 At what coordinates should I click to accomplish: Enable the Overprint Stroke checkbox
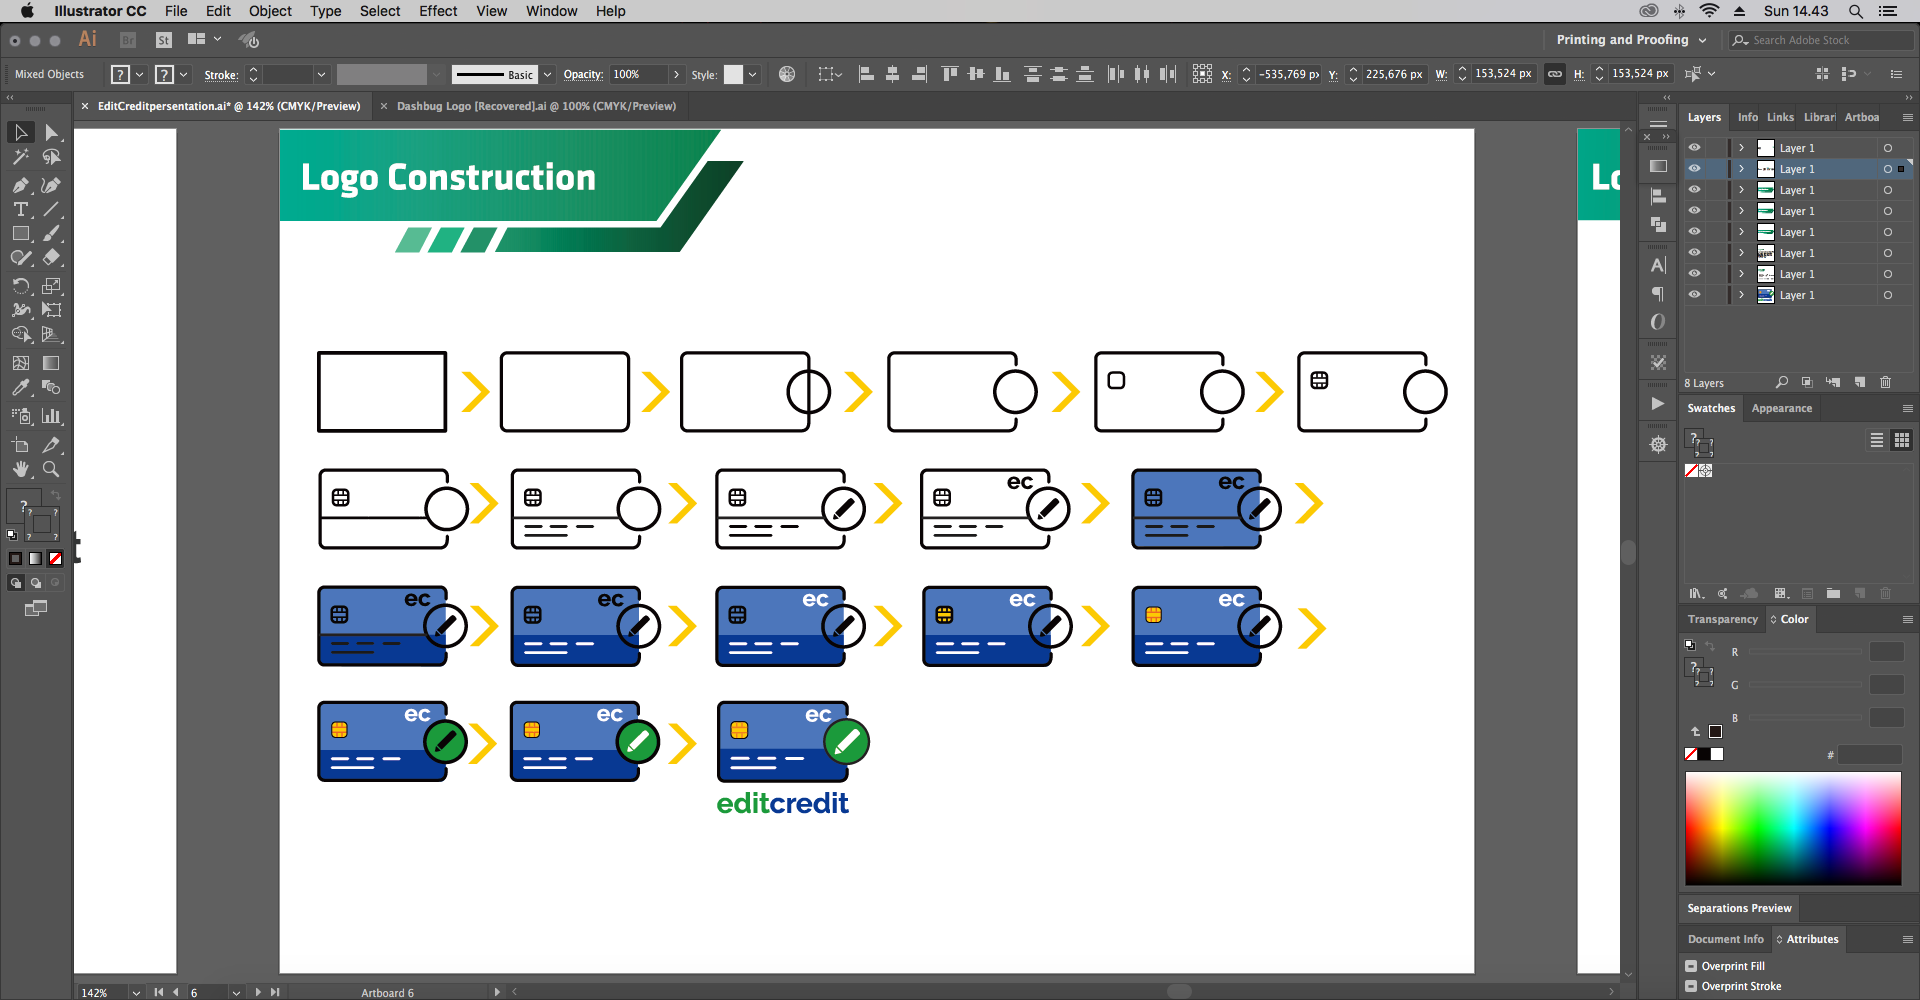pos(1691,986)
